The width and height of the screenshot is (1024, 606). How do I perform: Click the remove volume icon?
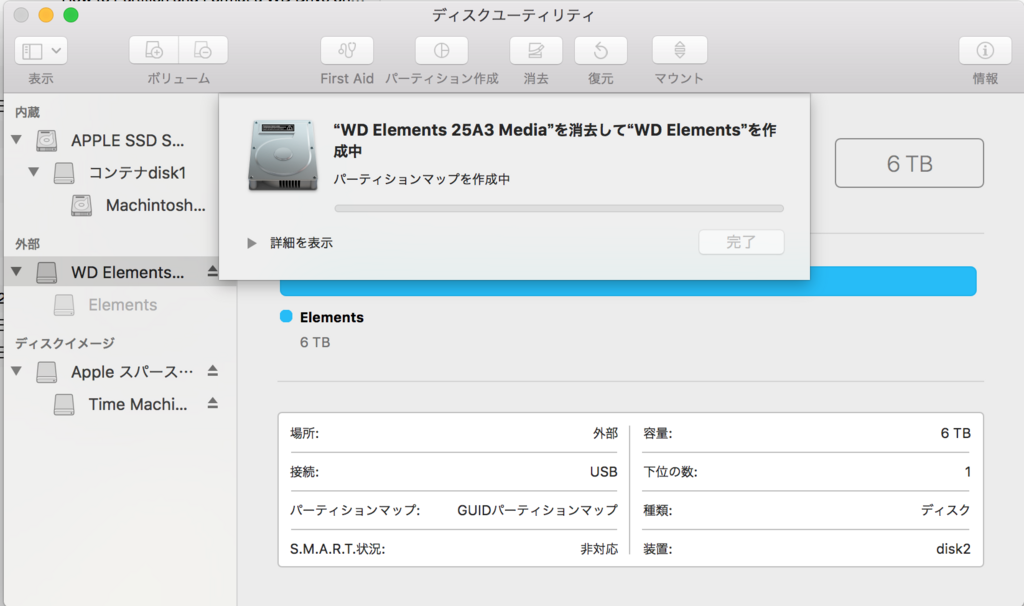(203, 50)
